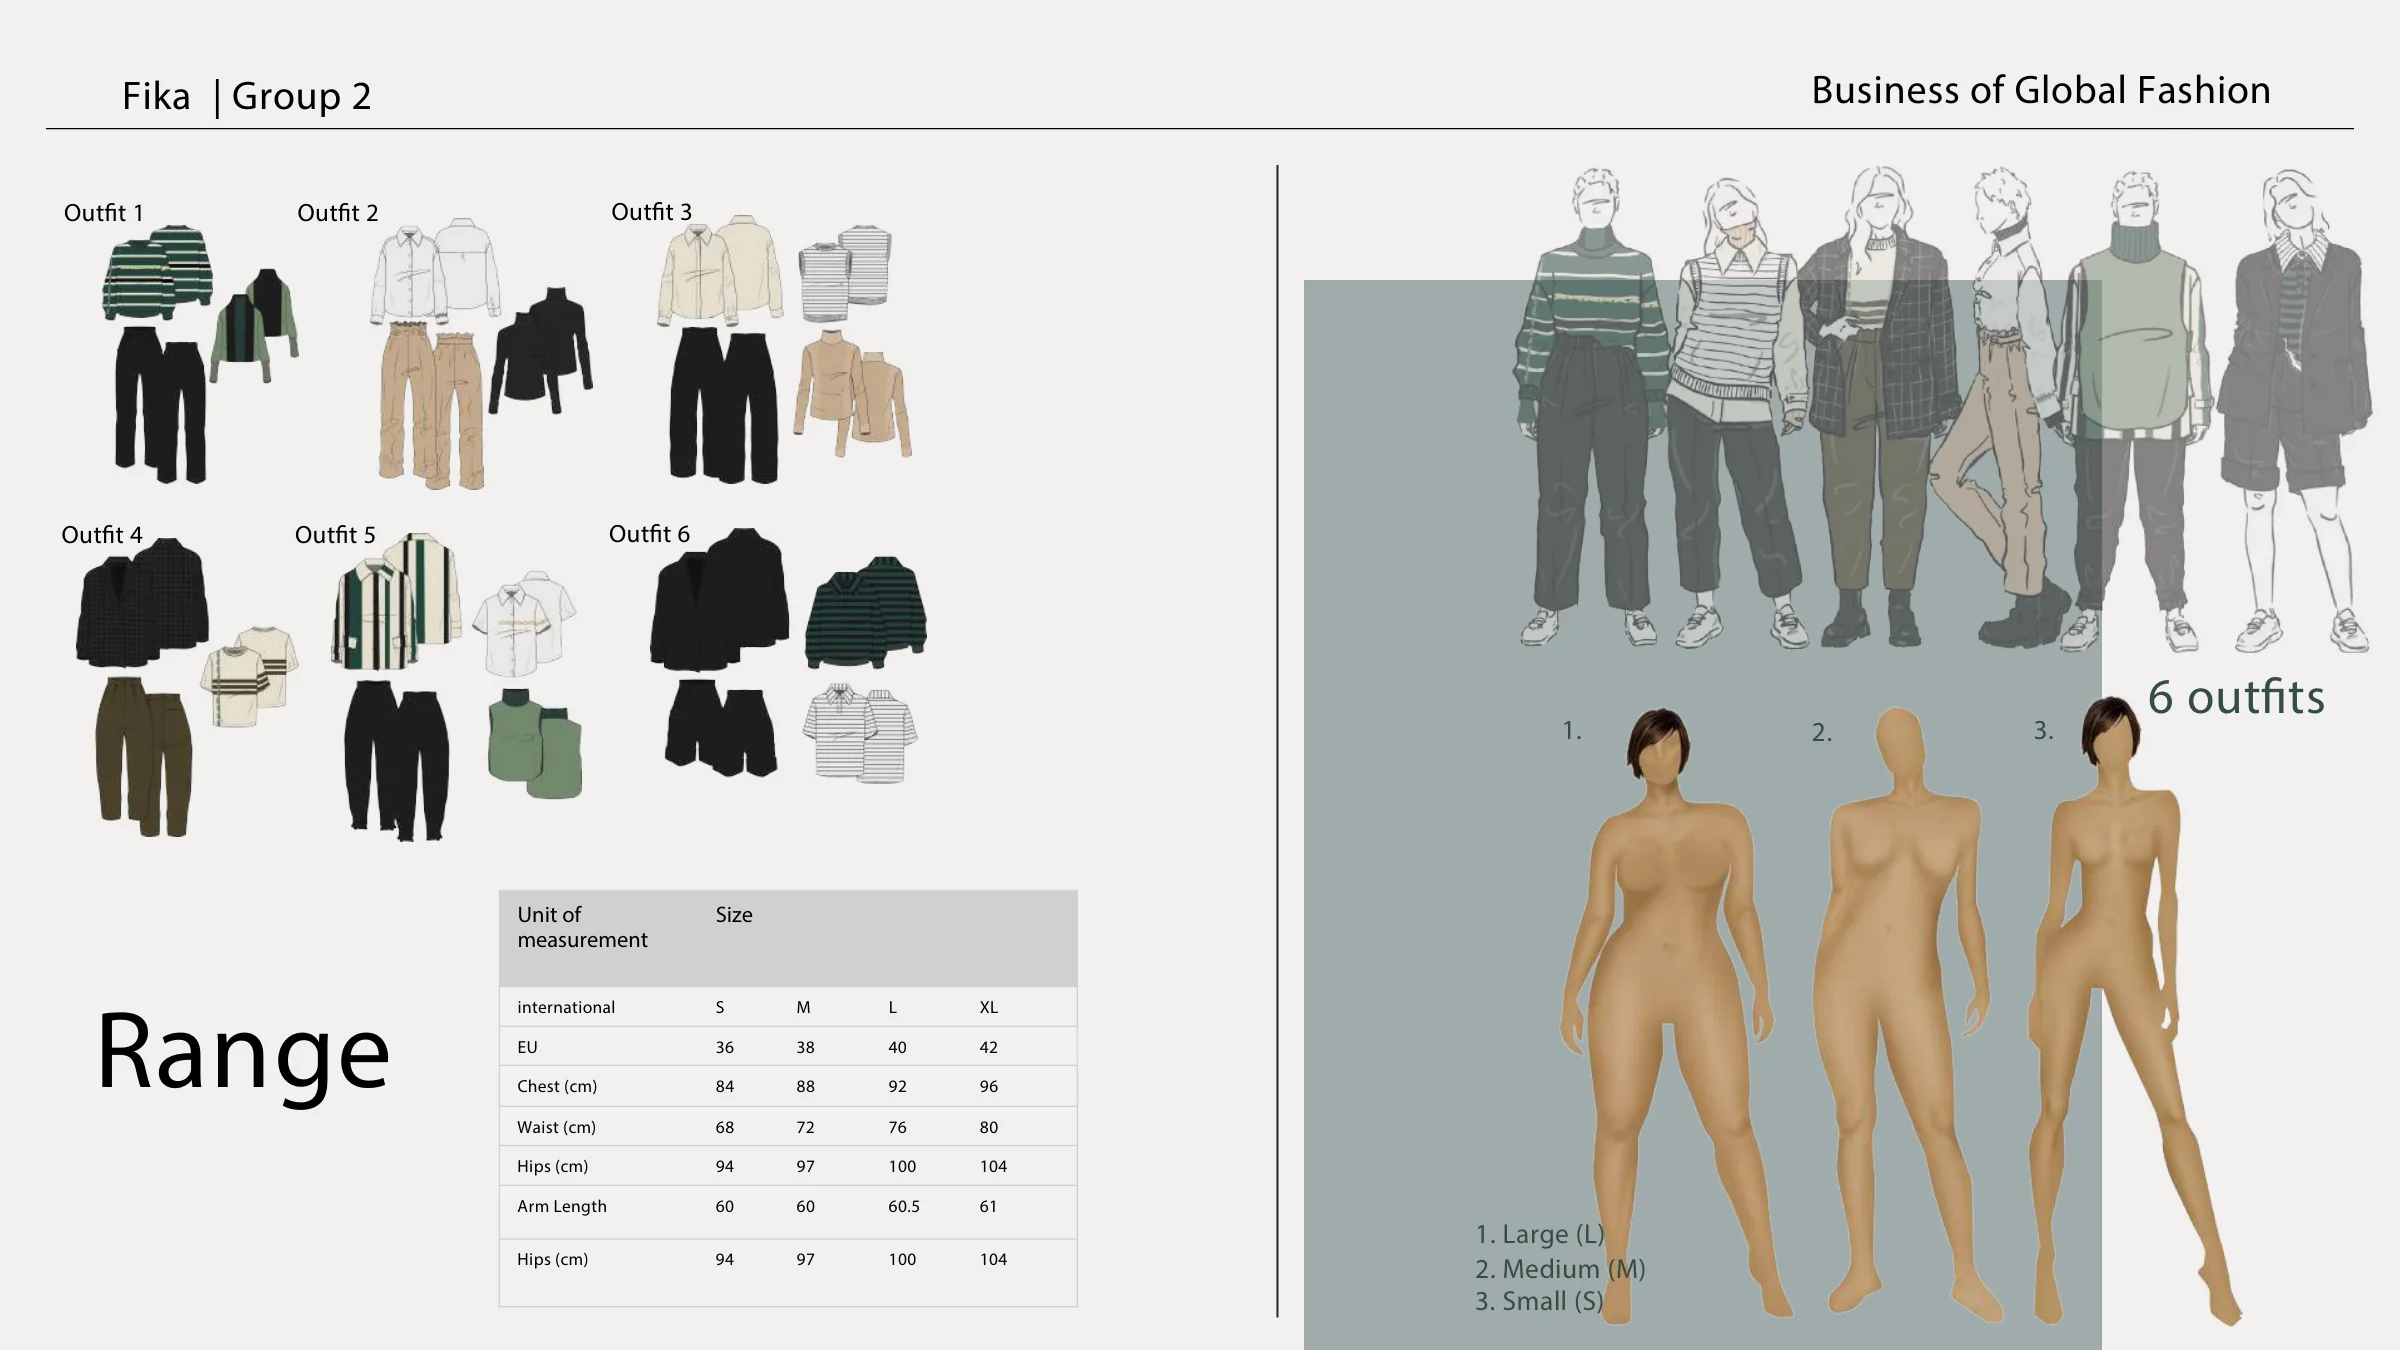Click Outfit 3 cream overshirt jacket
The height and width of the screenshot is (1350, 2400).
click(x=720, y=270)
